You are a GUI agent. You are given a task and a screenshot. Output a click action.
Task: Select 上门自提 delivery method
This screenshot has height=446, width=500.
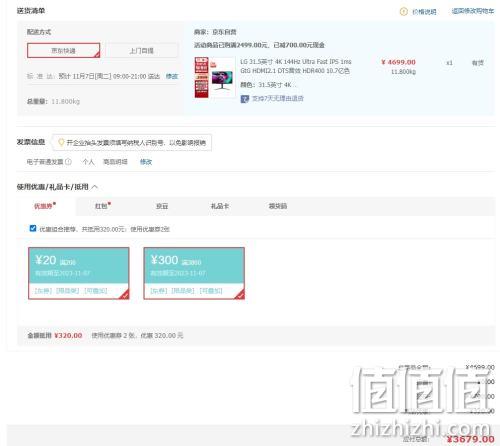pyautogui.click(x=141, y=51)
